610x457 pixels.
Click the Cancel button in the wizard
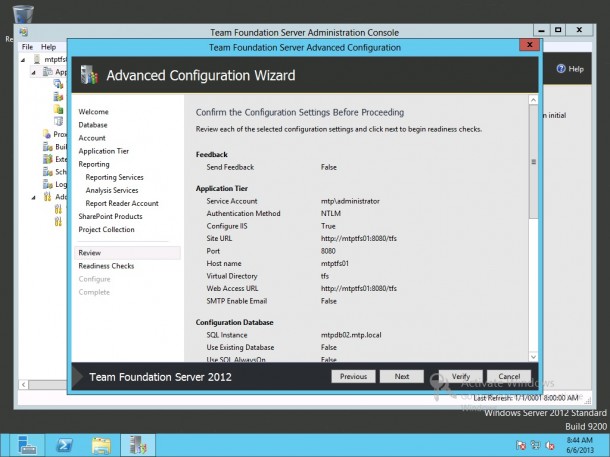[509, 376]
